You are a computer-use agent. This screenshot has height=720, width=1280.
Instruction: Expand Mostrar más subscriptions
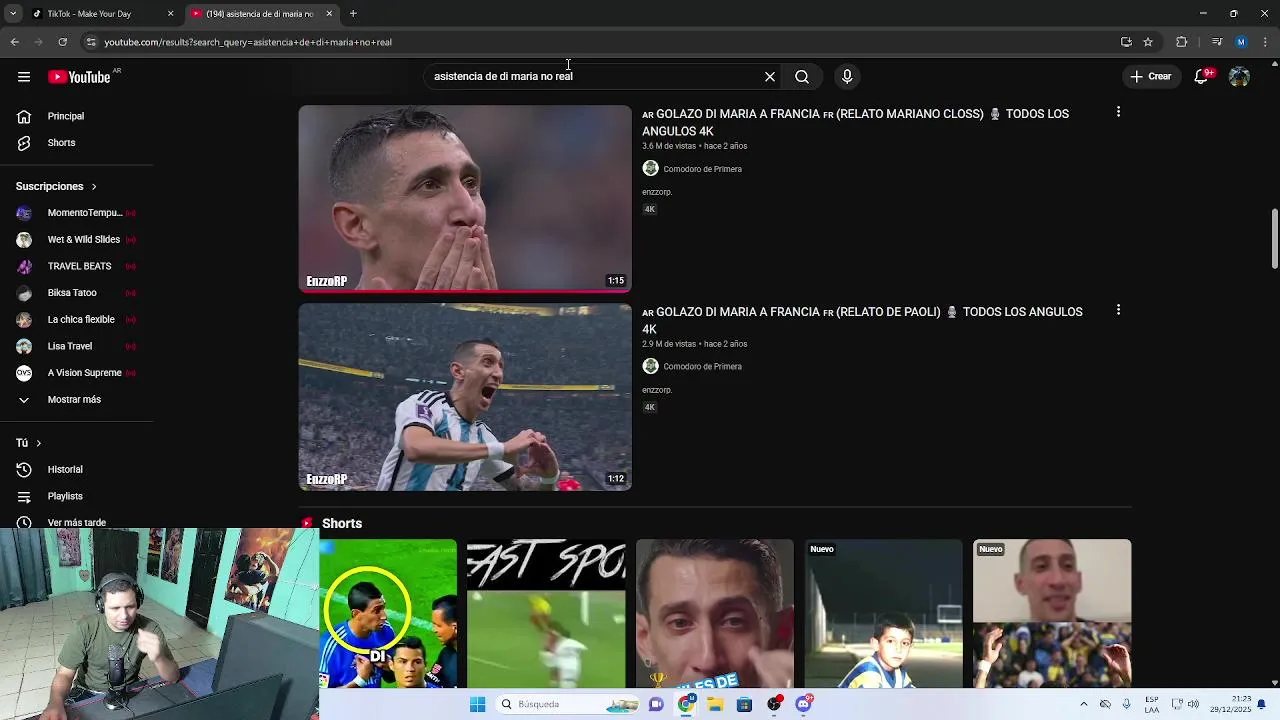pos(76,399)
